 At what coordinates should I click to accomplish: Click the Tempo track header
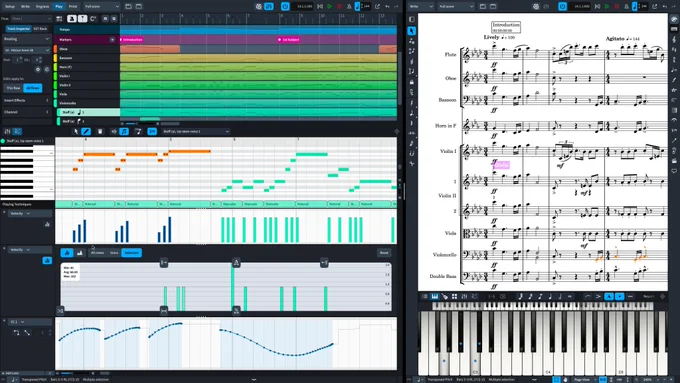(87, 29)
